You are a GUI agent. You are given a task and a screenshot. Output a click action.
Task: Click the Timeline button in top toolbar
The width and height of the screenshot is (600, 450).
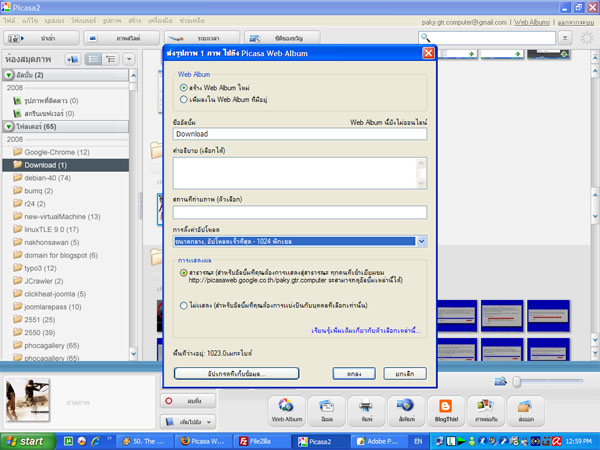tap(202, 38)
